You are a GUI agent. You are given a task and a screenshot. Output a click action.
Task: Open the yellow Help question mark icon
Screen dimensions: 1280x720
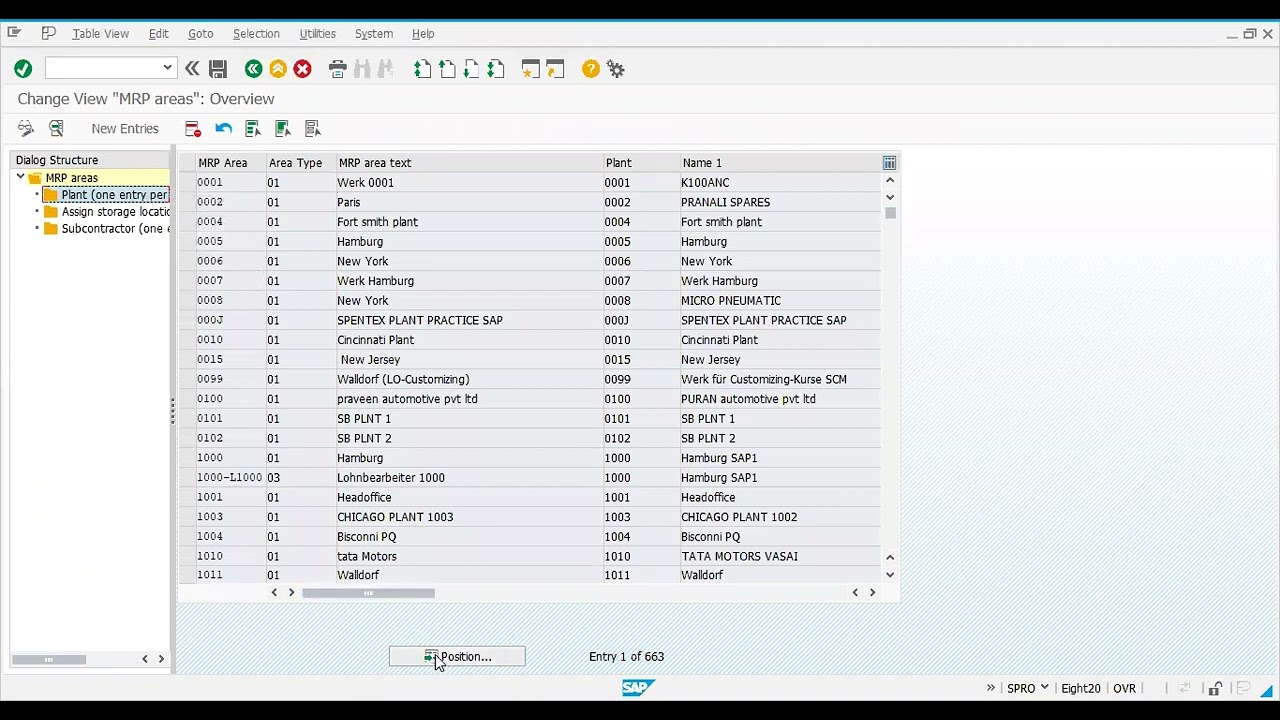click(x=591, y=69)
